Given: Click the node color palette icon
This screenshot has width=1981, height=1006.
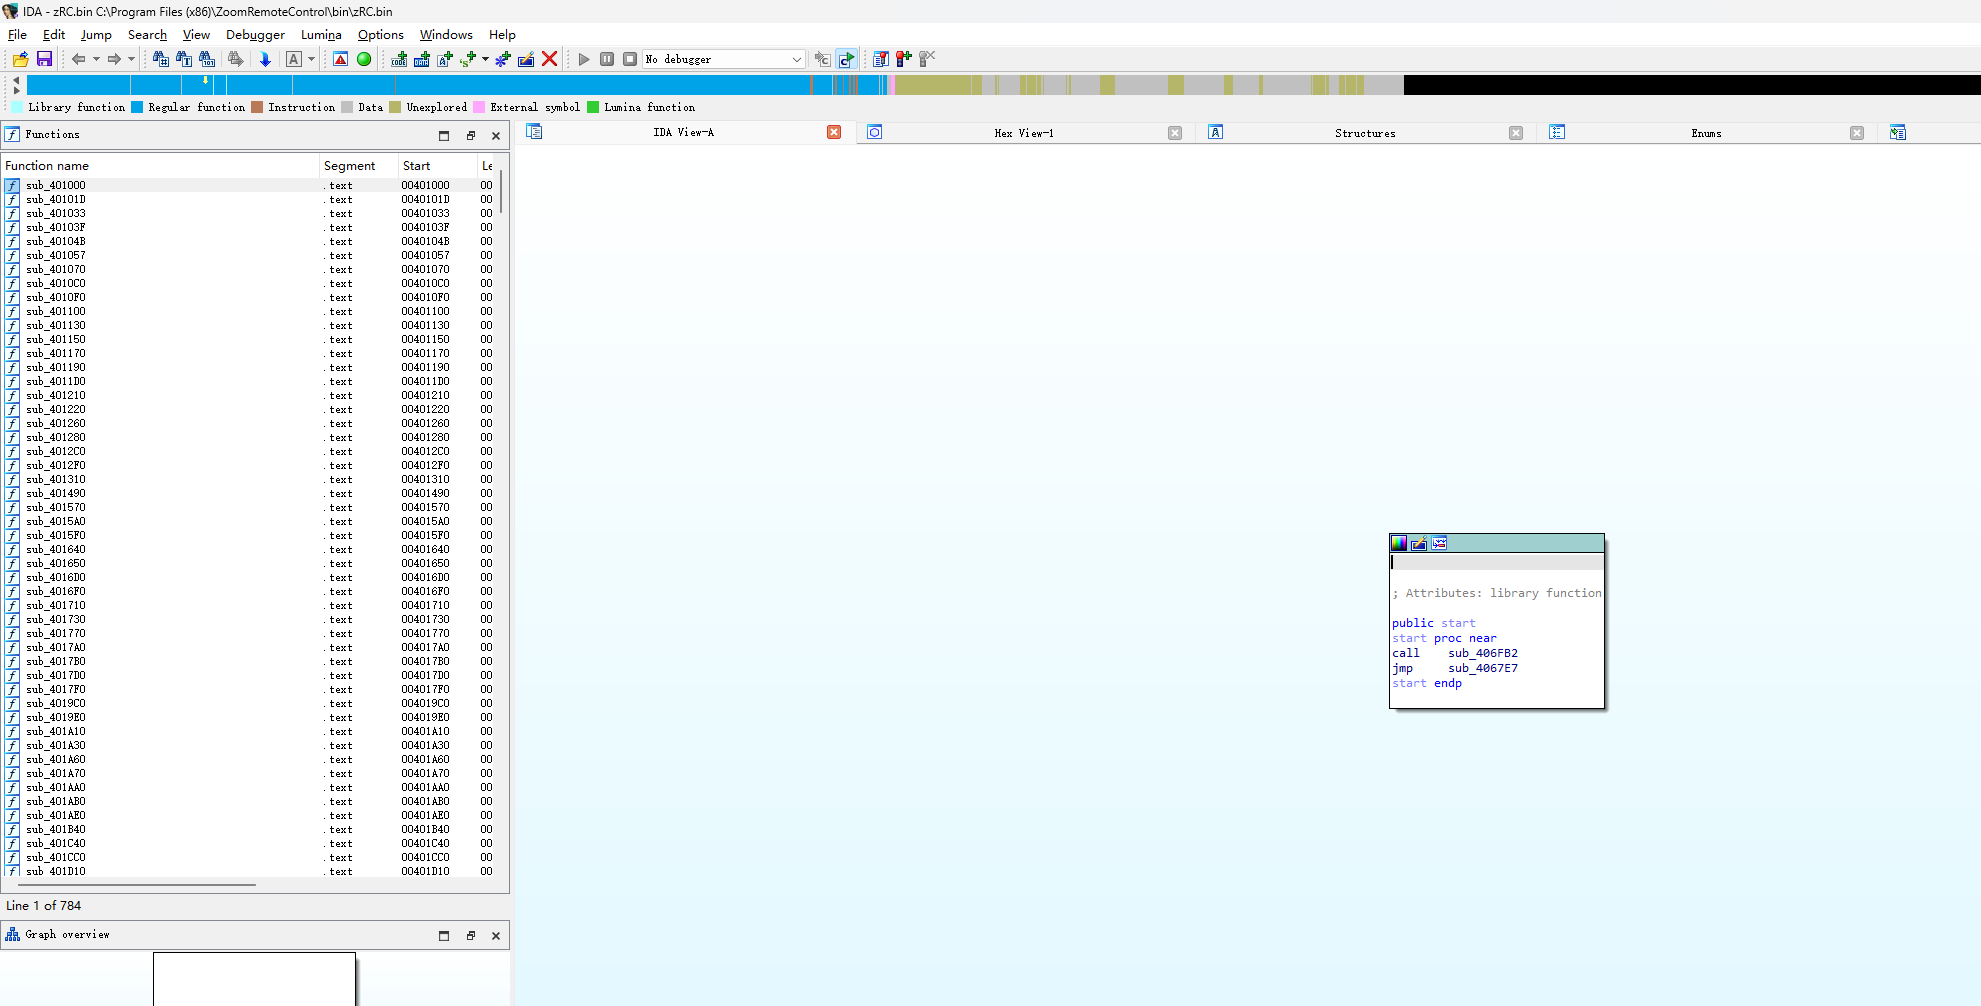Looking at the screenshot, I should 1399,543.
